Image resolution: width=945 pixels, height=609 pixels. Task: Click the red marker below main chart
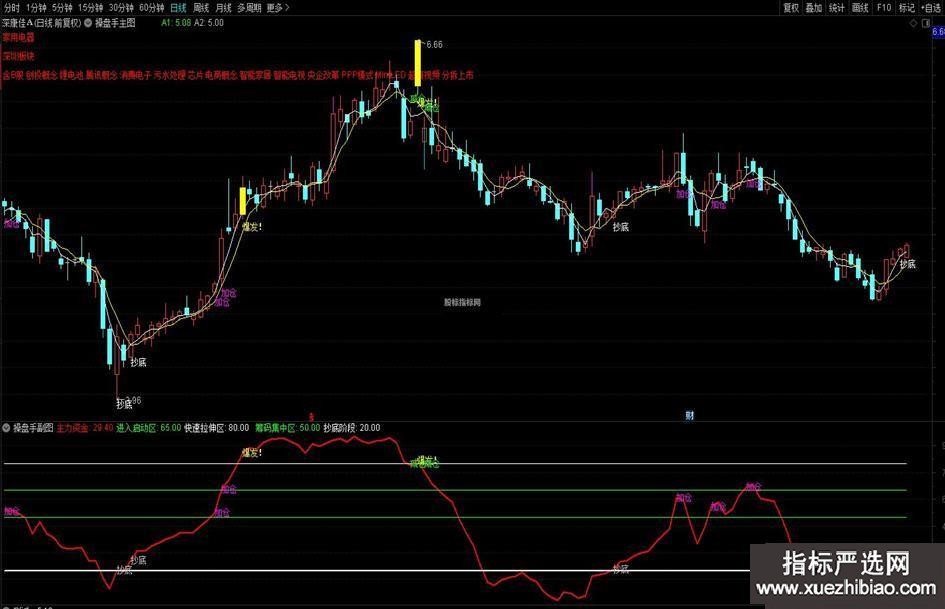click(312, 417)
